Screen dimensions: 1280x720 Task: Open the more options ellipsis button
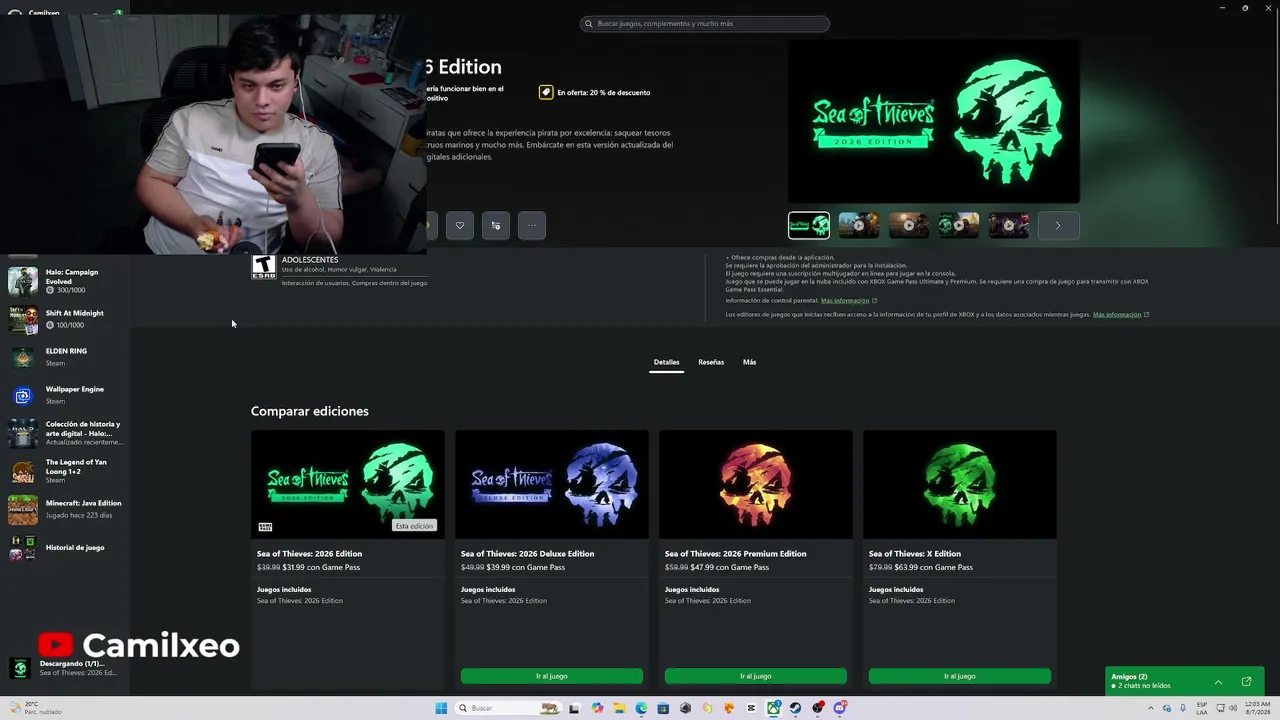tap(532, 225)
